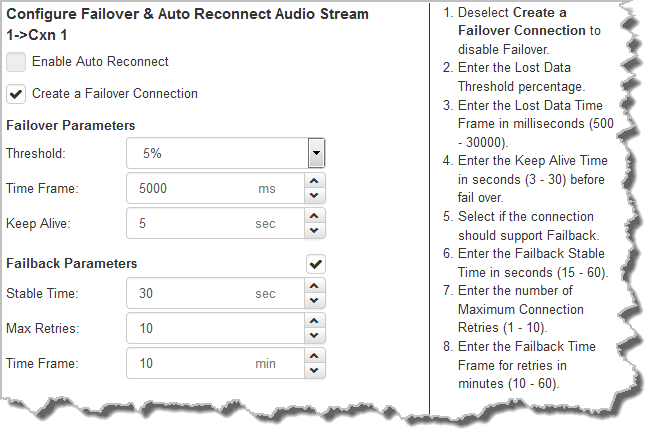
Task: Increase the Max Retries count
Action: [x=316, y=322]
